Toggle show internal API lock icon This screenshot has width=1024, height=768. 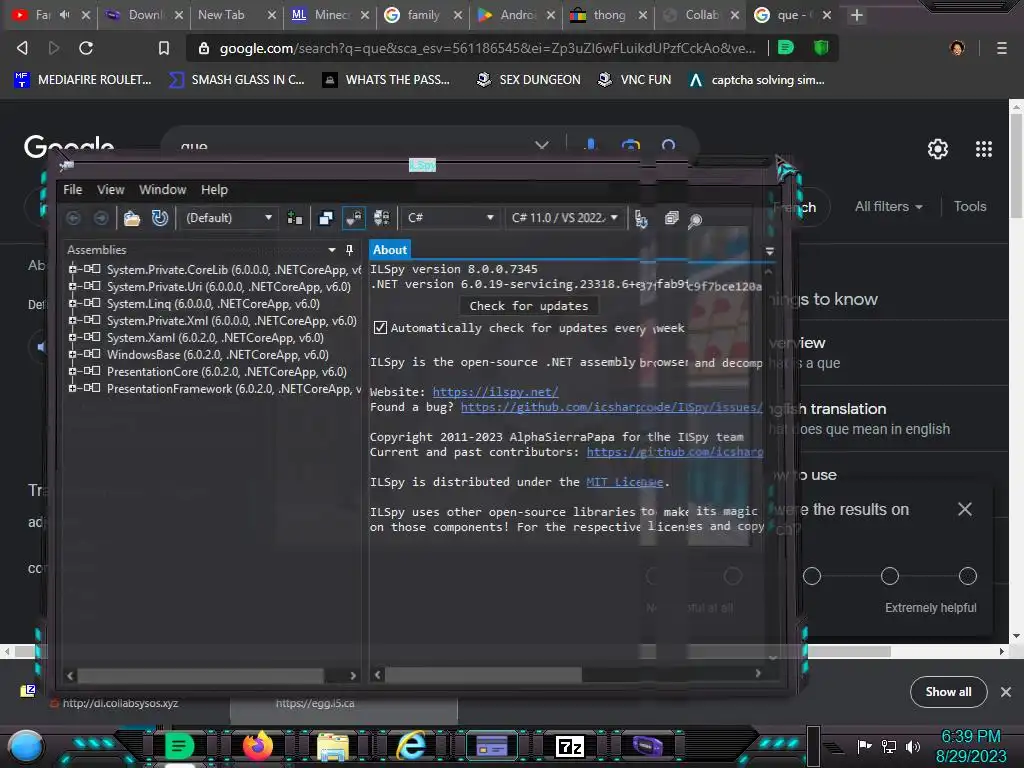pyautogui.click(x=353, y=218)
